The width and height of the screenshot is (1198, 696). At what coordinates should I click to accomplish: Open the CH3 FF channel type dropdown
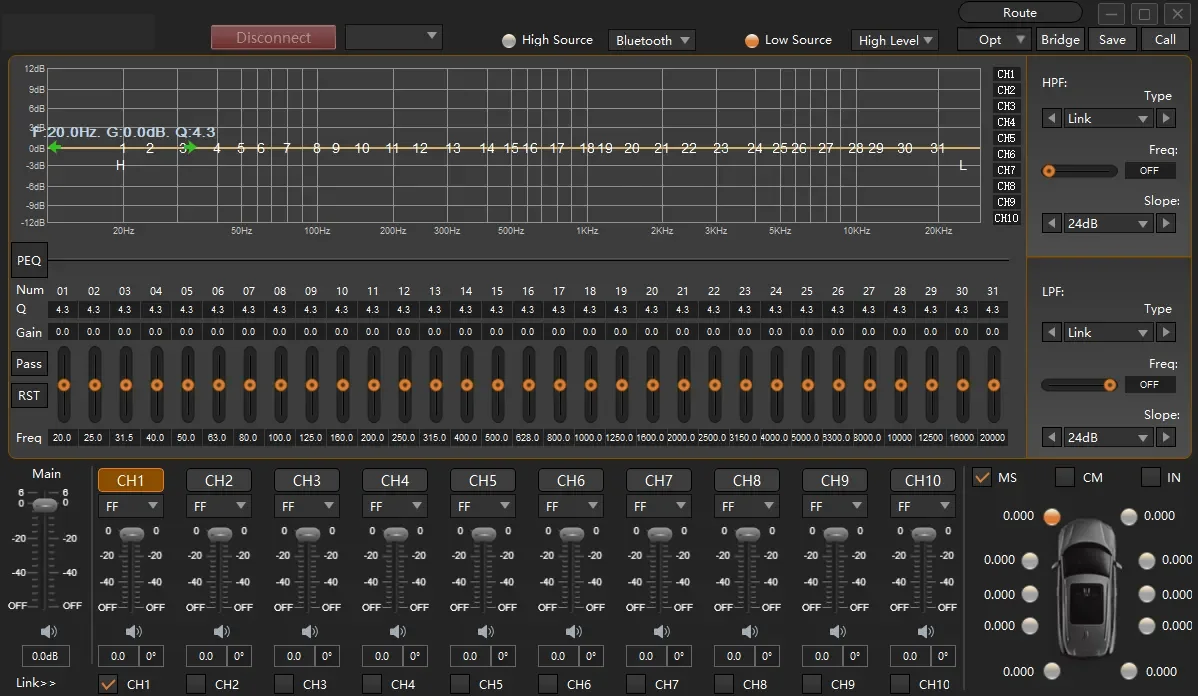[x=306, y=507]
